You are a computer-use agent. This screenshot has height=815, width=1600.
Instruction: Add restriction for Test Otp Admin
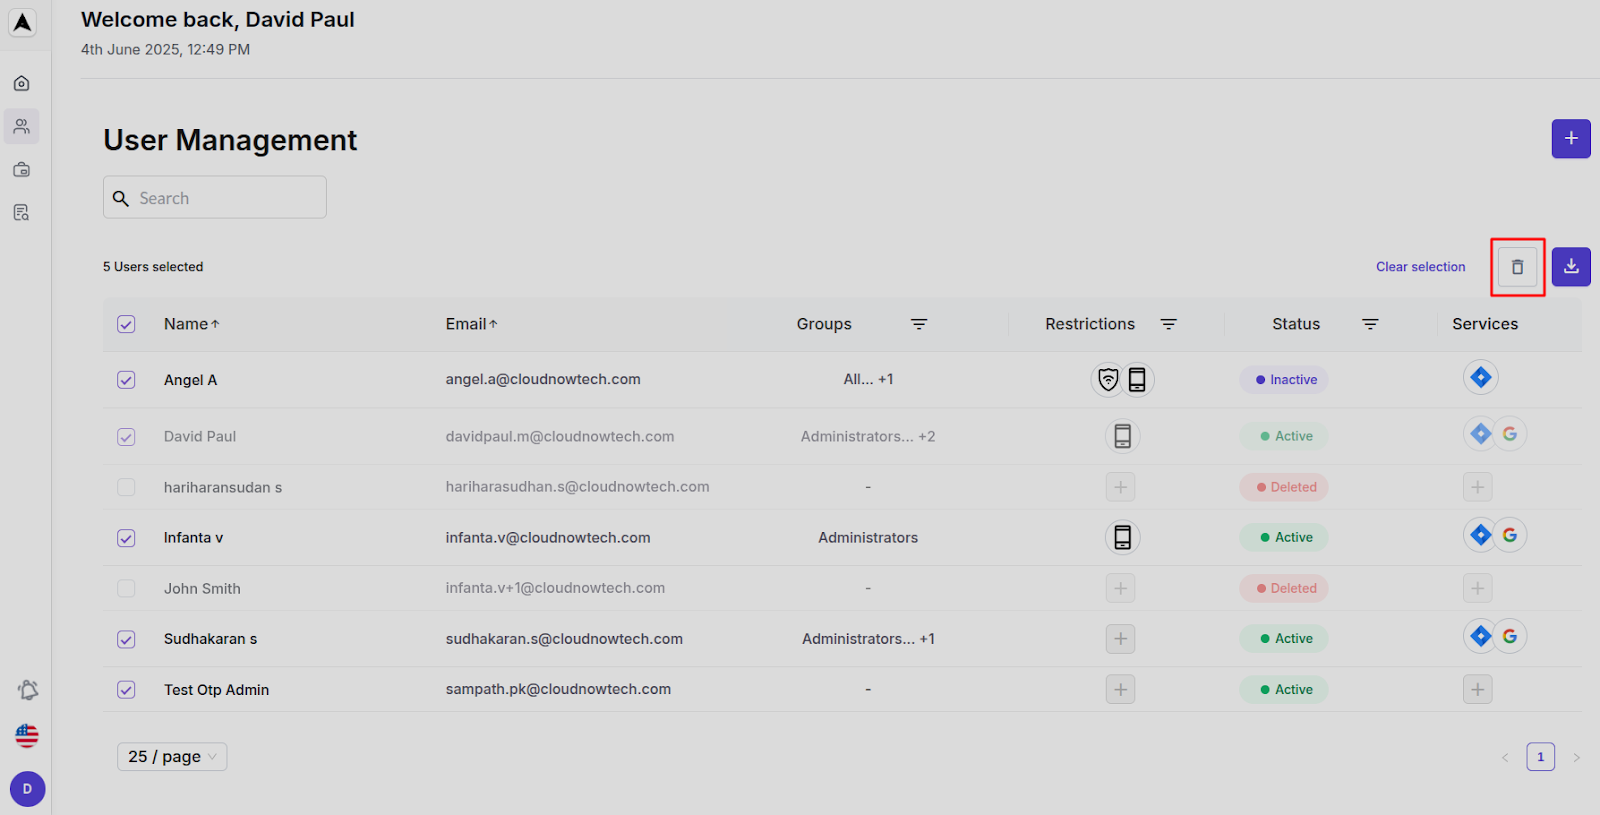click(1120, 690)
